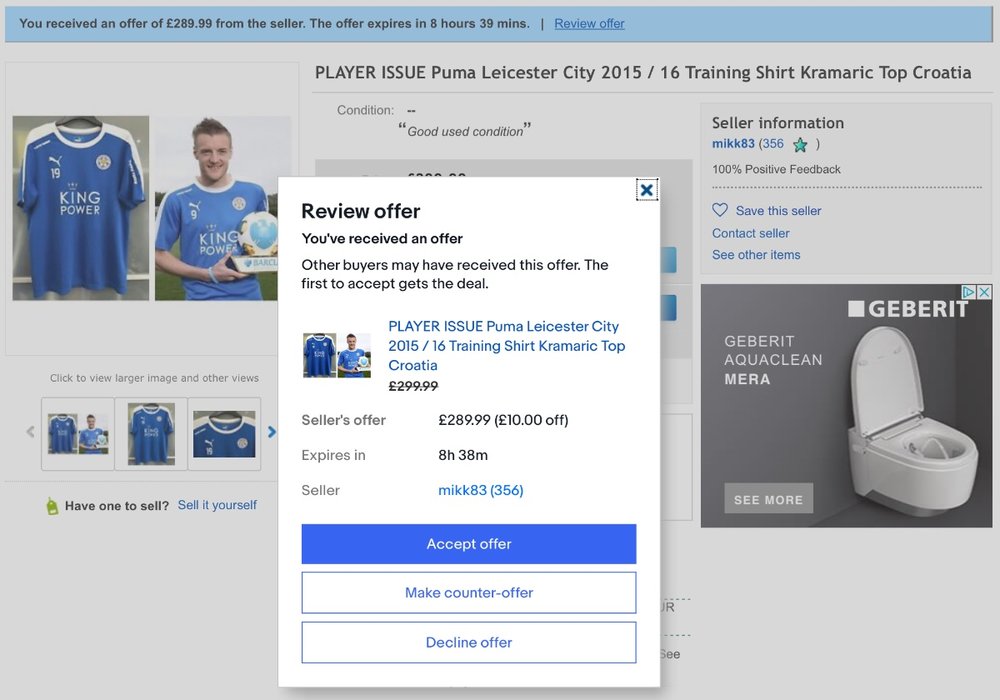Close the Geberit ad with X icon
Image resolution: width=1000 pixels, height=700 pixels.
pyautogui.click(x=984, y=292)
